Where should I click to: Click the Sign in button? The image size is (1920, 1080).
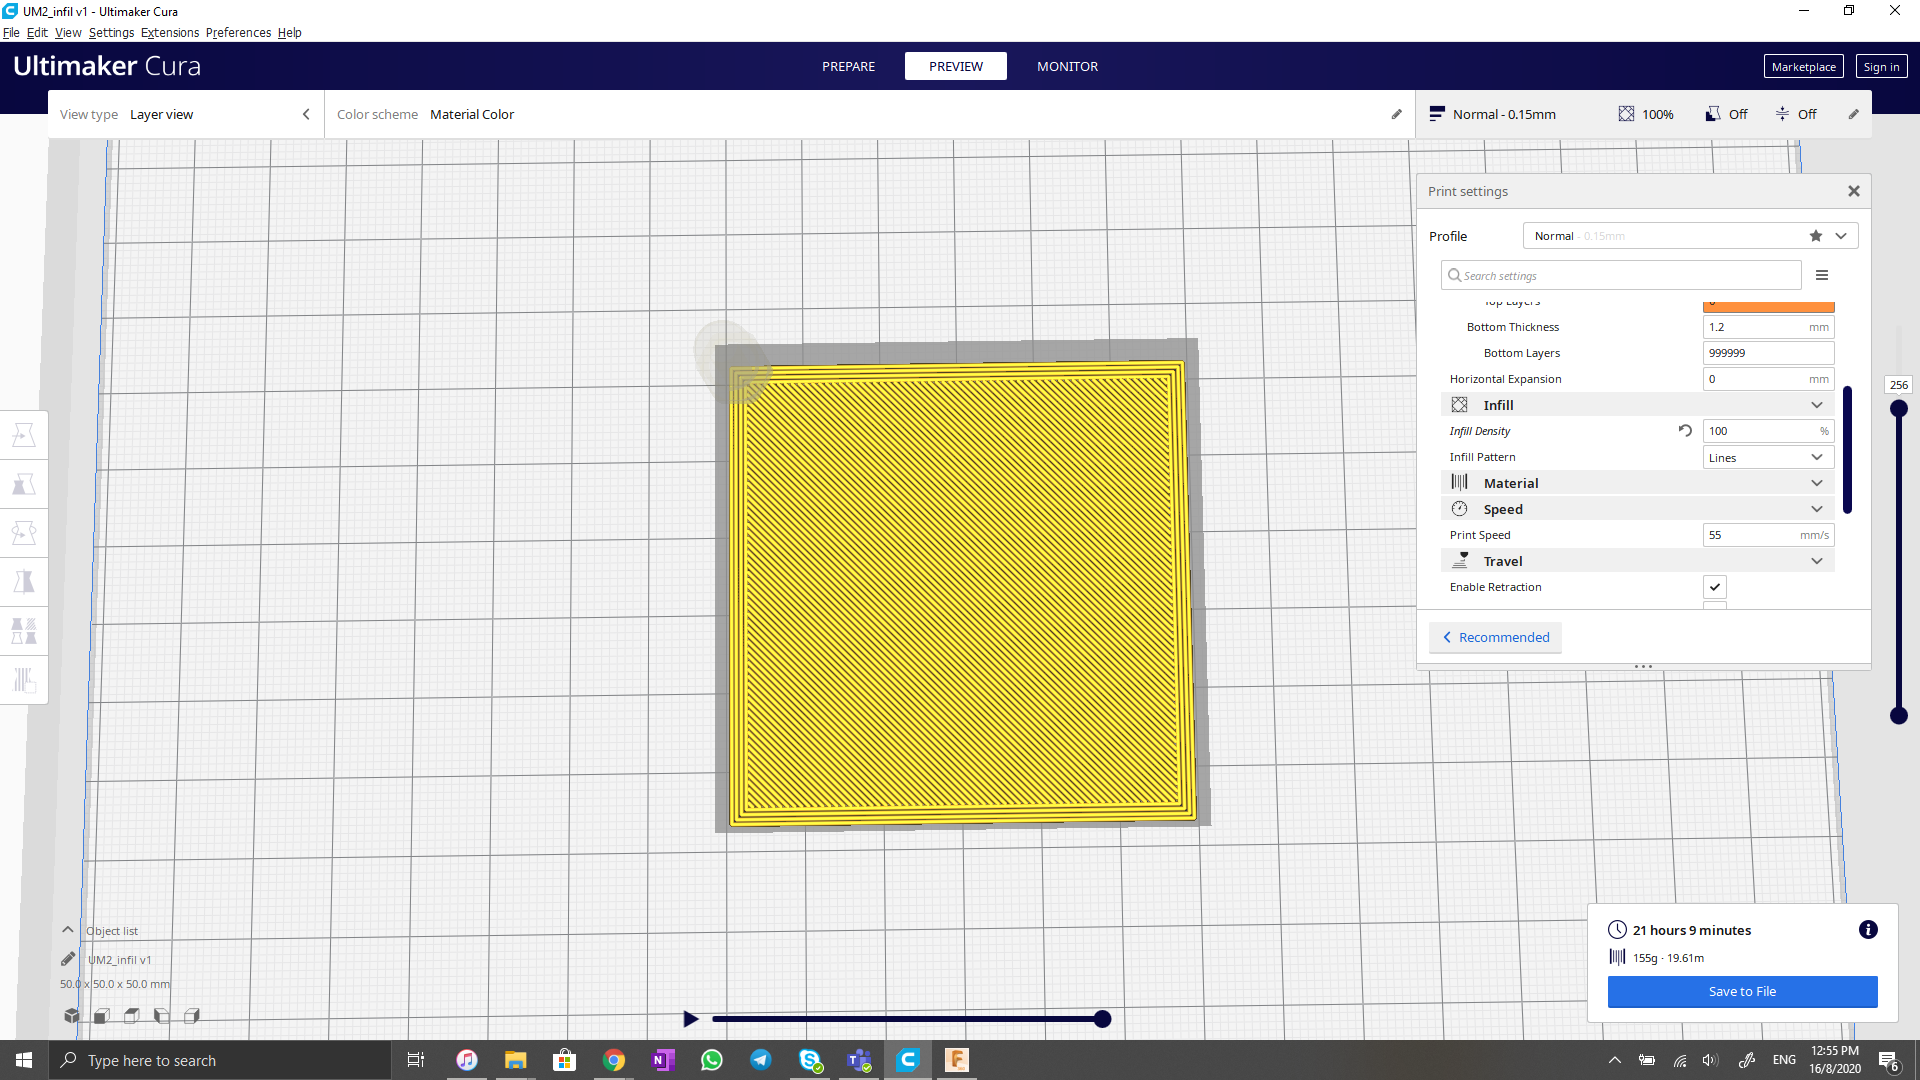click(x=1881, y=67)
